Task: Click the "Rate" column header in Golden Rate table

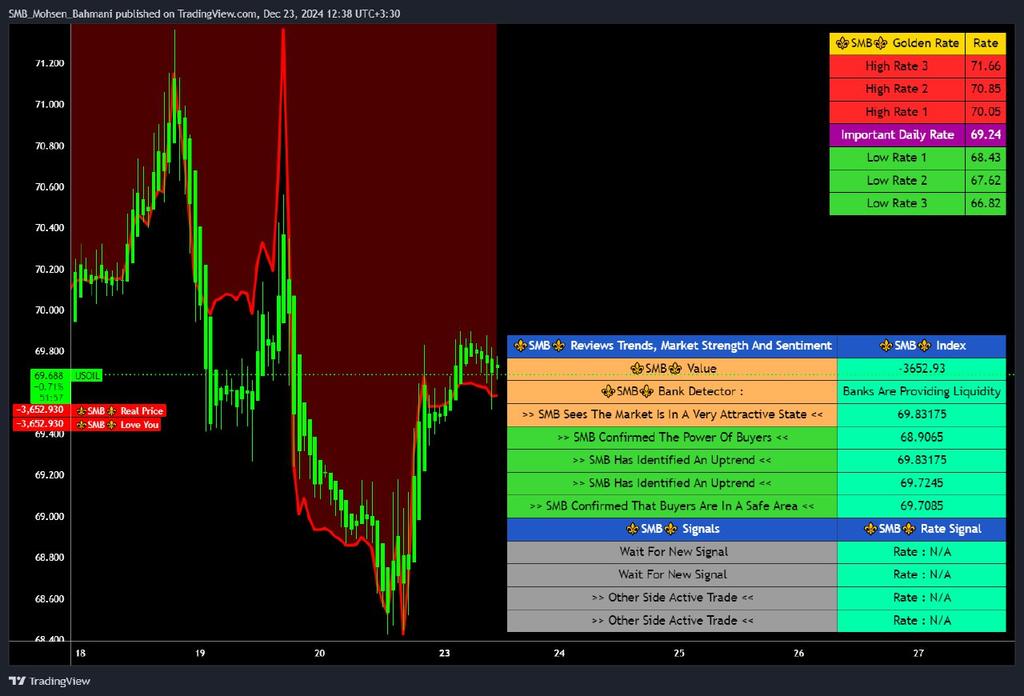Action: pos(985,43)
